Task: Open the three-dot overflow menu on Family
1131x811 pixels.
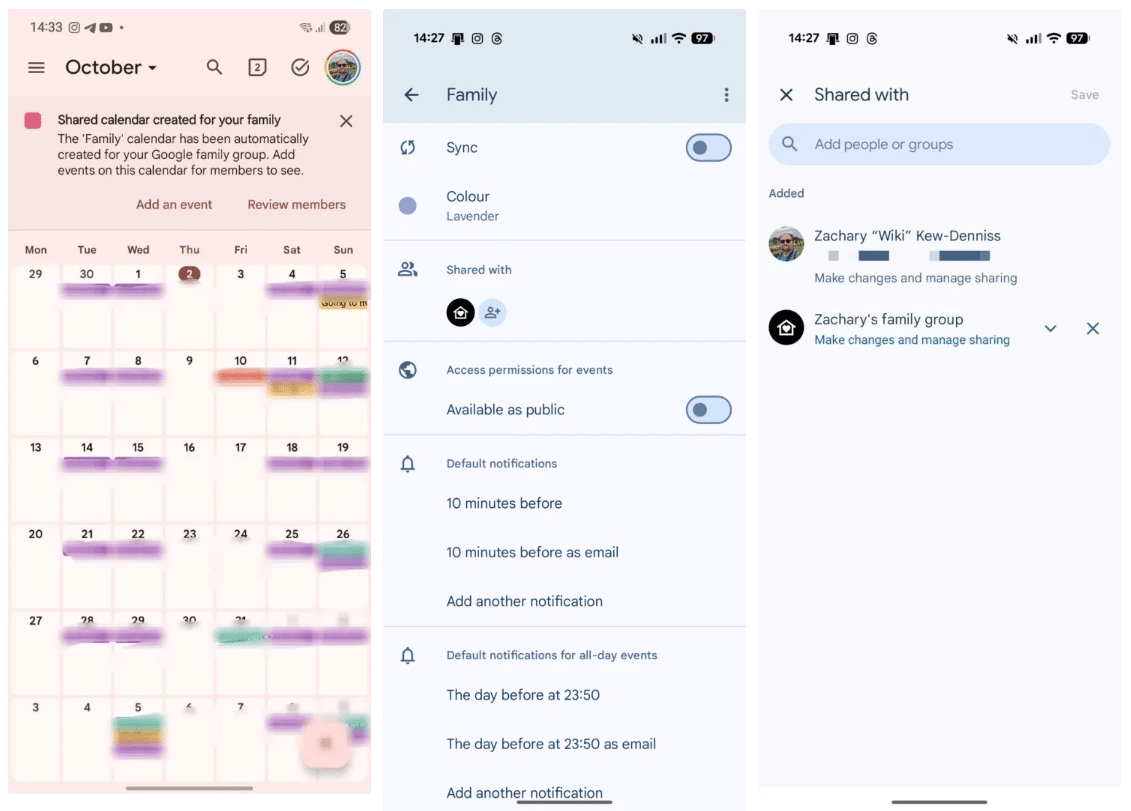Action: [x=726, y=95]
